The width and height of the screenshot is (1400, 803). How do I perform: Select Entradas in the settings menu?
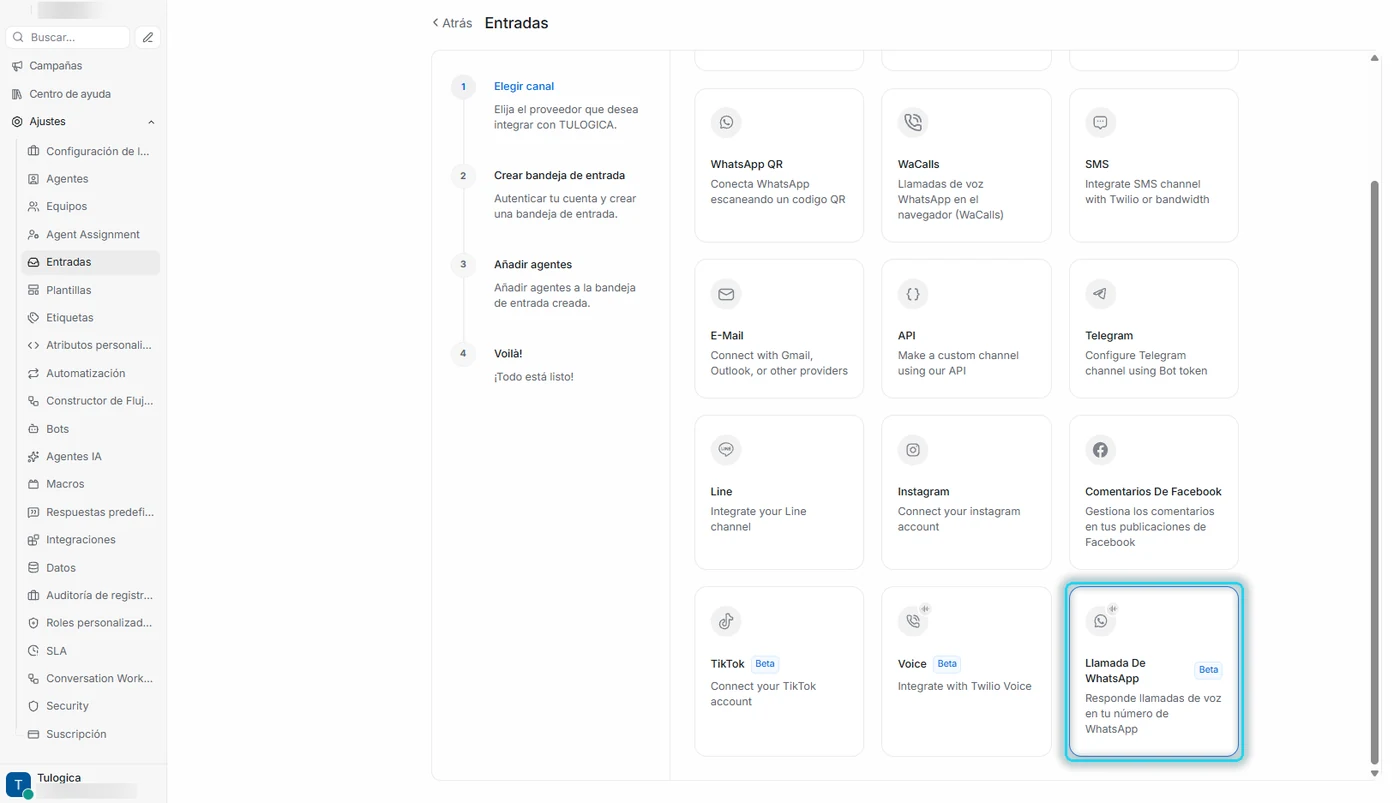(x=90, y=262)
